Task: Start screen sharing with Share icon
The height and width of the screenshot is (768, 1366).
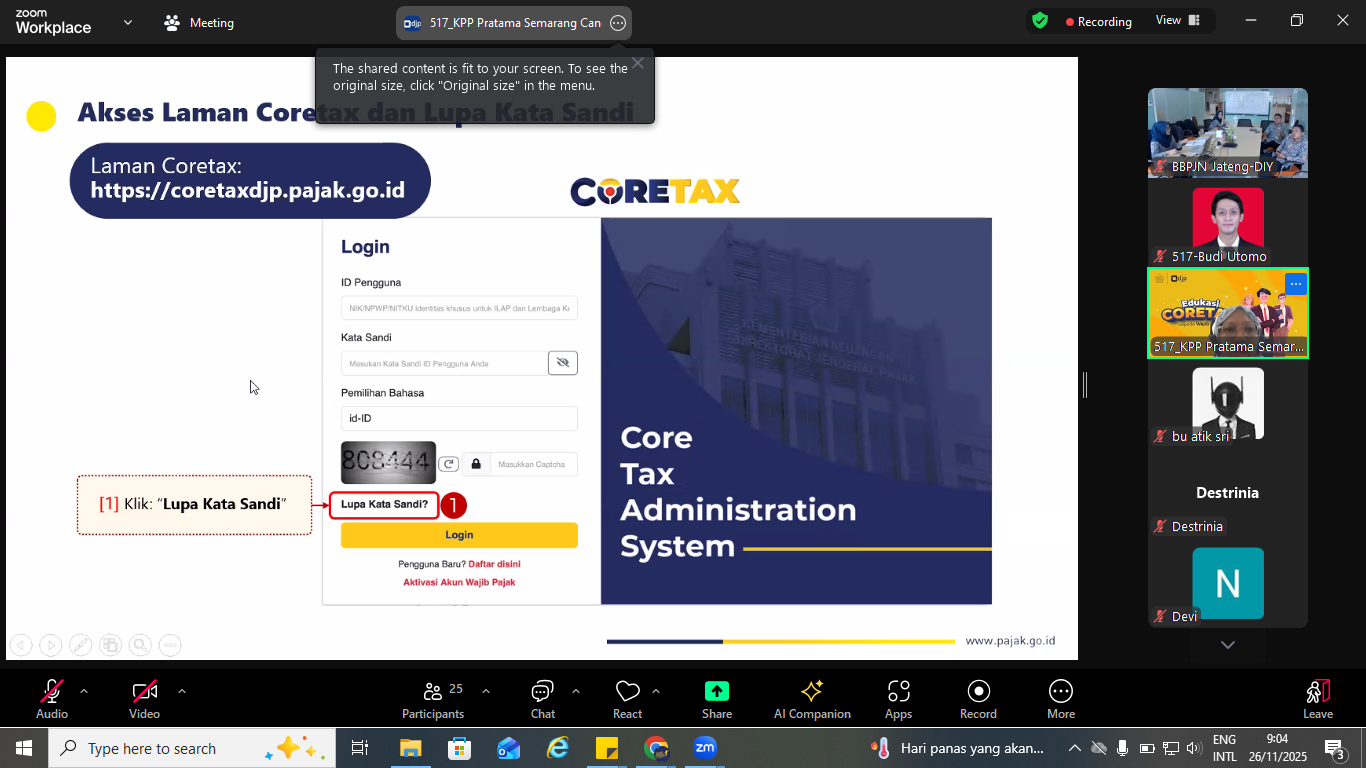Action: click(x=717, y=692)
